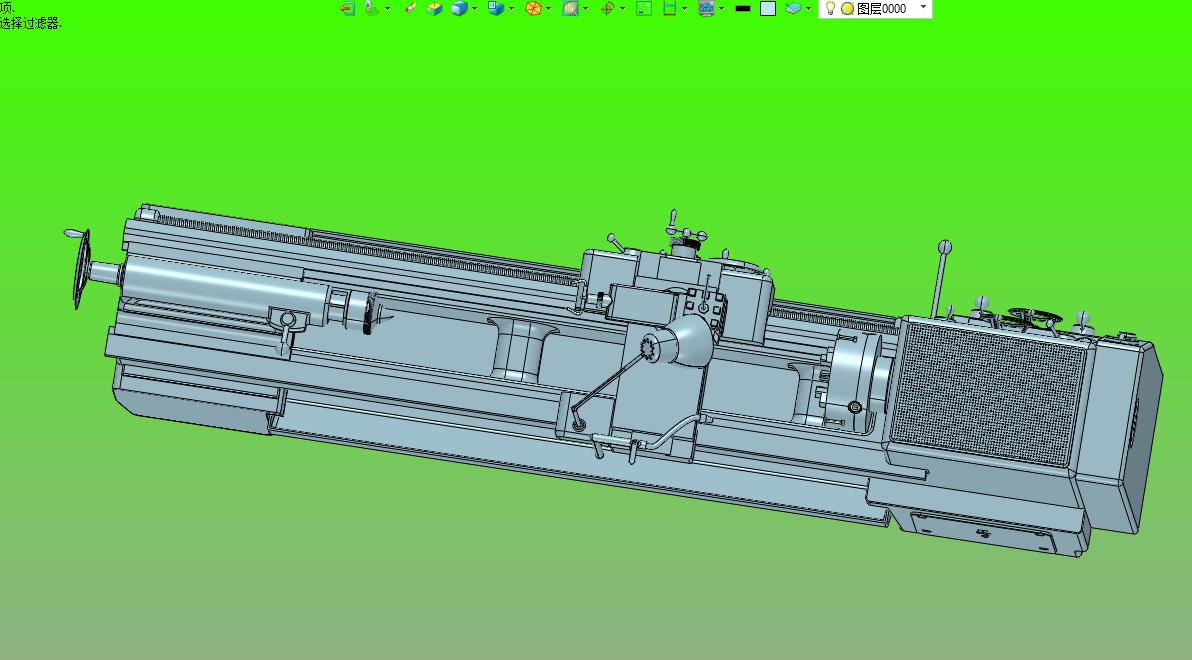
Task: Click the light blue color swatch
Action: pyautogui.click(x=768, y=8)
